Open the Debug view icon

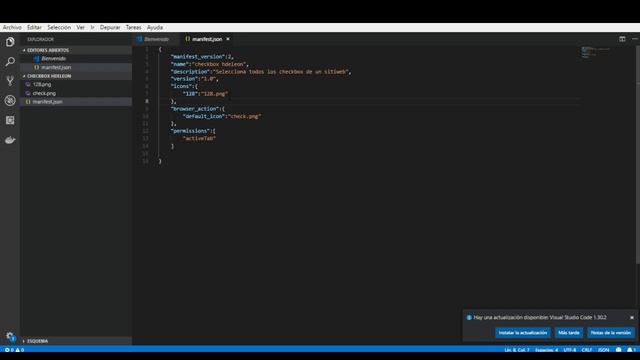10,100
